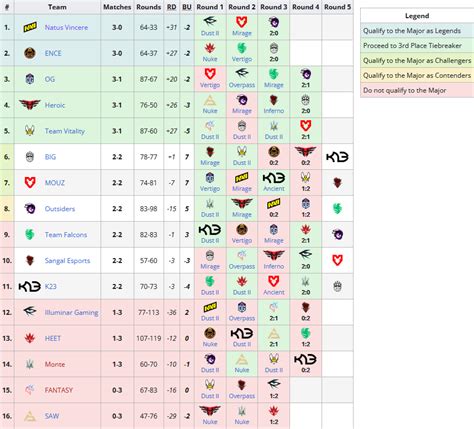Click the Matches column header
The width and height of the screenshot is (474, 429).
pos(117,7)
